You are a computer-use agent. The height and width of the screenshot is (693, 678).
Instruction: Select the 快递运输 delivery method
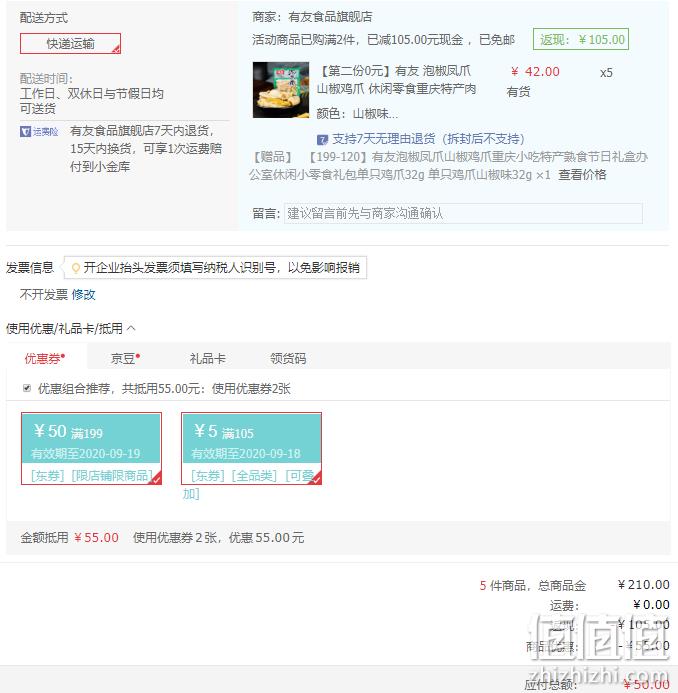[x=70, y=43]
